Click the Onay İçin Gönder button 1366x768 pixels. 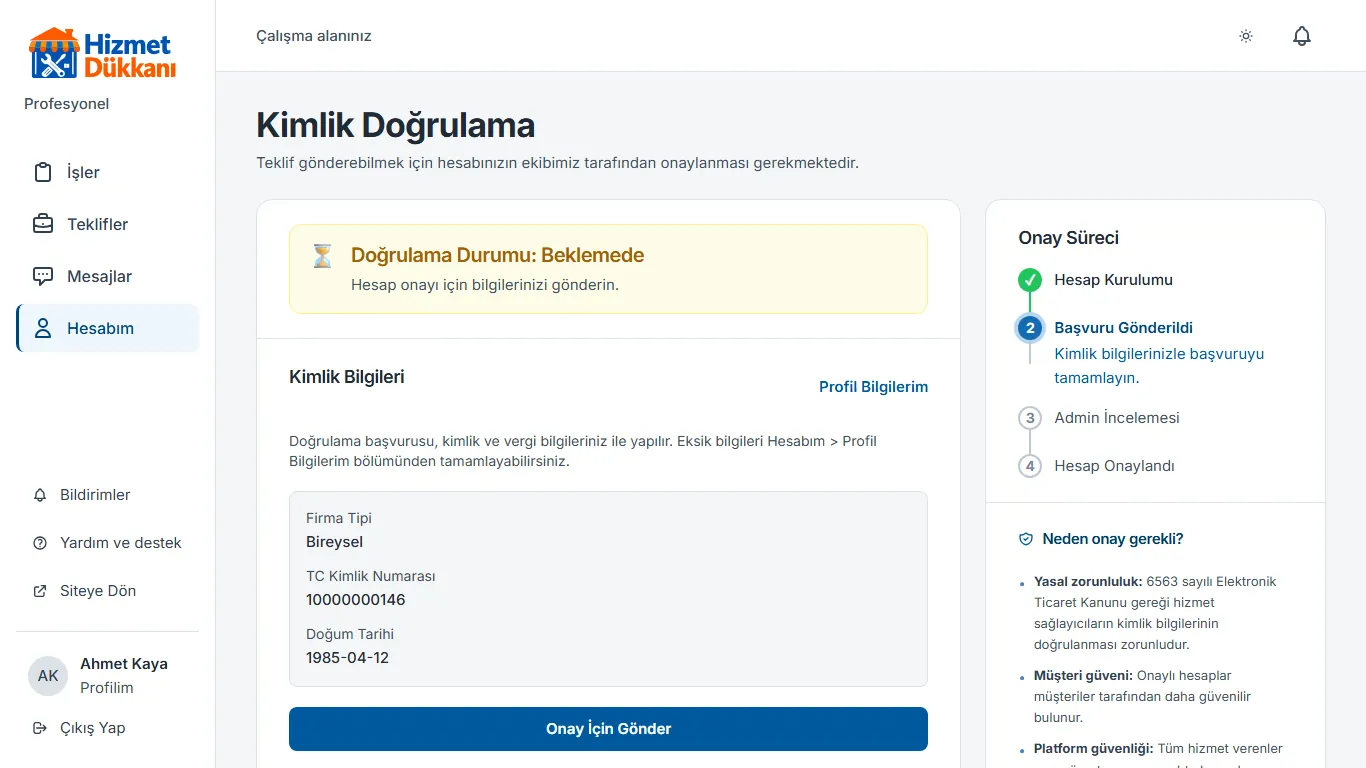pos(608,729)
